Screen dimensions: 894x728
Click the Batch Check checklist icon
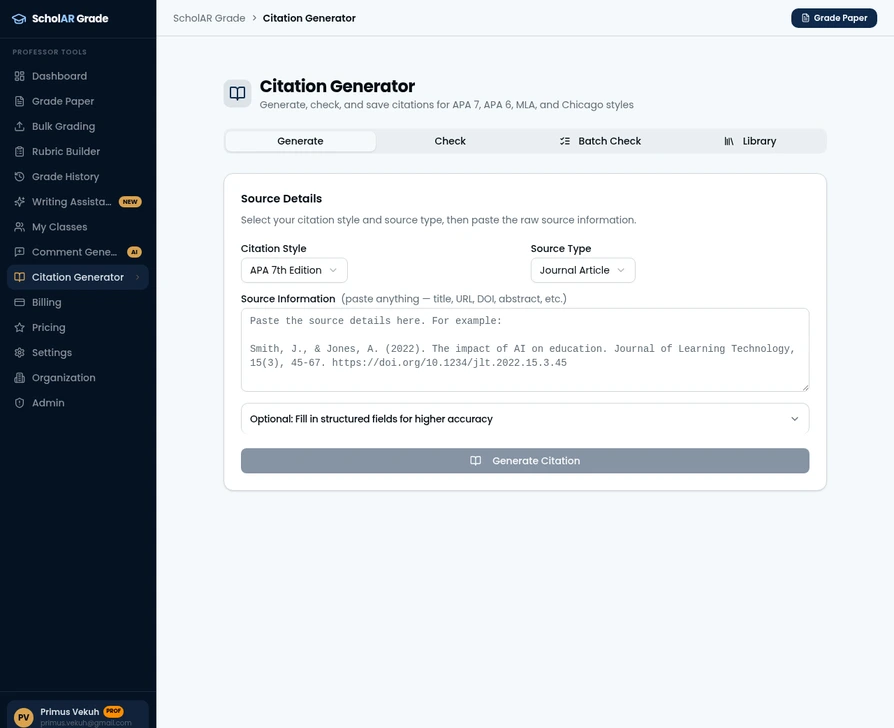564,141
